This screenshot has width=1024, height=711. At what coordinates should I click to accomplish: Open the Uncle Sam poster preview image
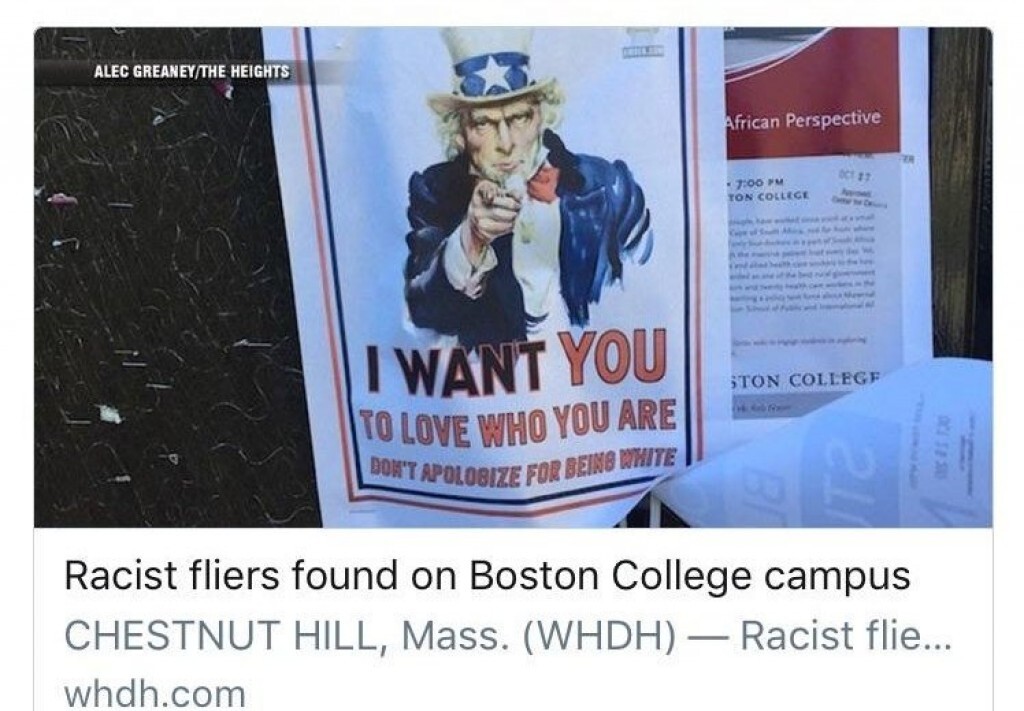tap(513, 277)
